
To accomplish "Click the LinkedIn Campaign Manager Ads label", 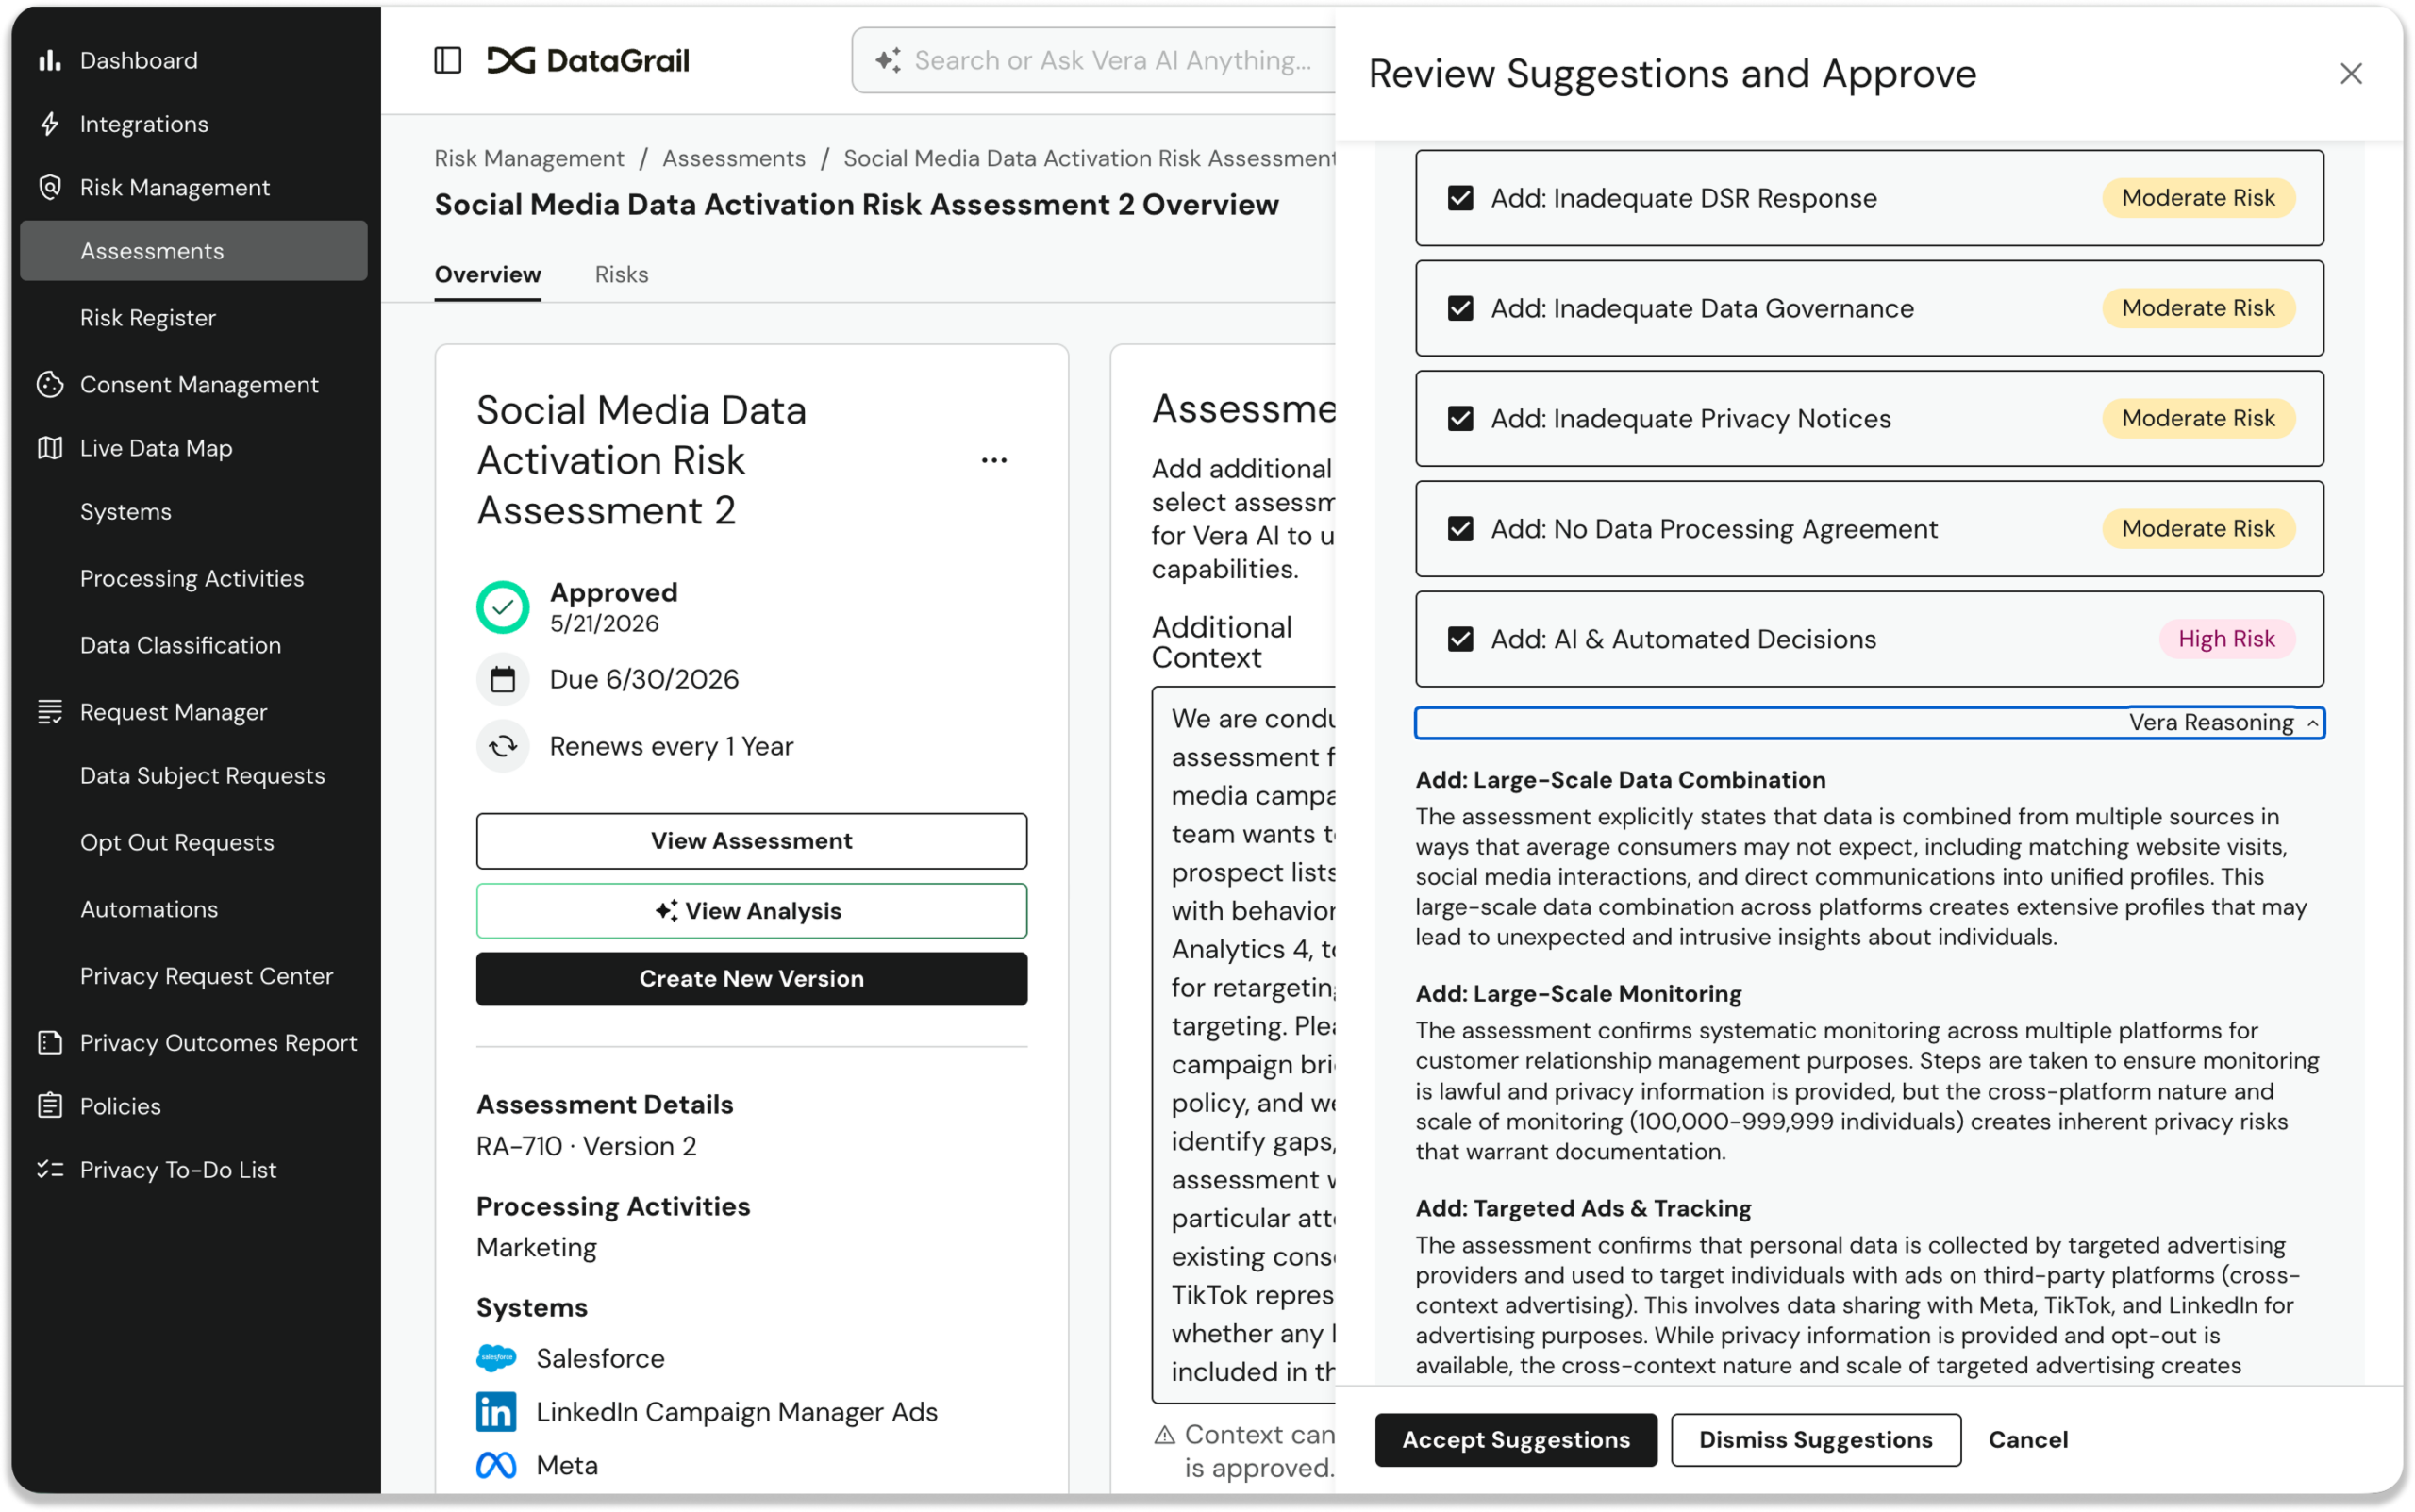I will [x=737, y=1411].
